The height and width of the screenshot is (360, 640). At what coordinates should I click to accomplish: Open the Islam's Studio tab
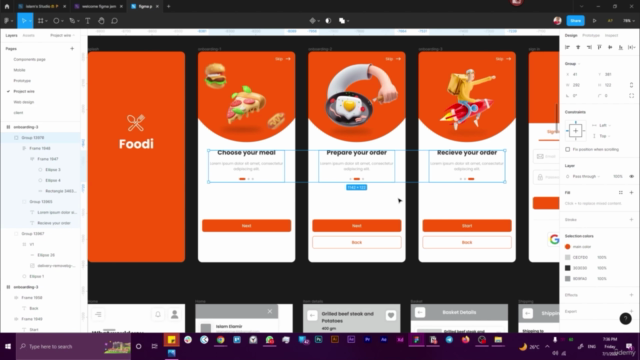(41, 6)
